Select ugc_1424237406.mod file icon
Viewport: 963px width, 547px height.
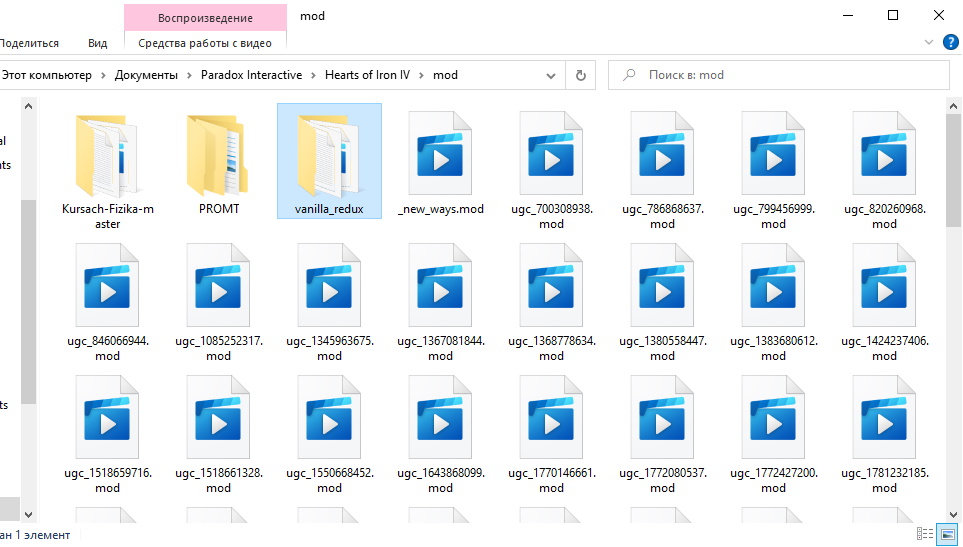point(884,285)
